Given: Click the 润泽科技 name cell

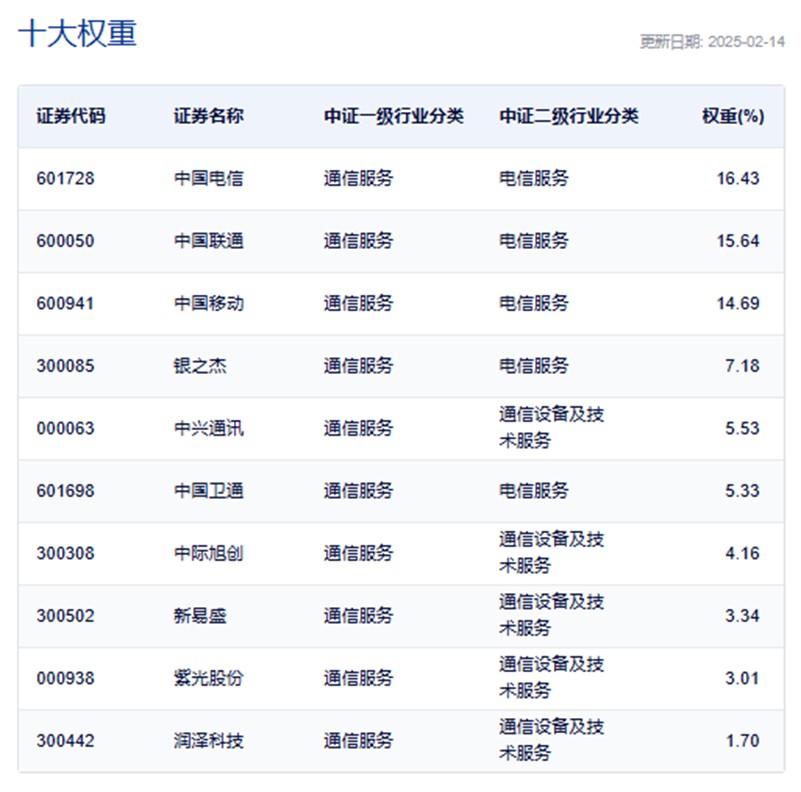Looking at the screenshot, I should [208, 740].
